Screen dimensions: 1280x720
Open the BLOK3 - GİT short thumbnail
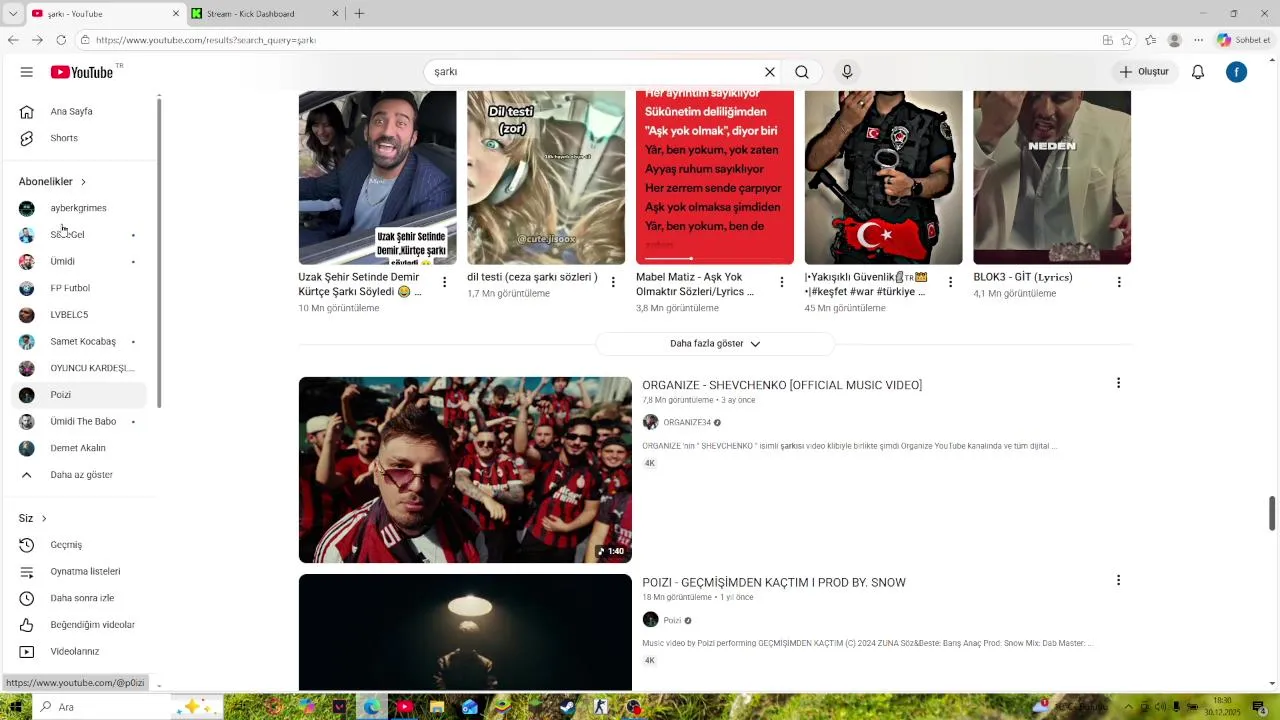pos(1052,178)
